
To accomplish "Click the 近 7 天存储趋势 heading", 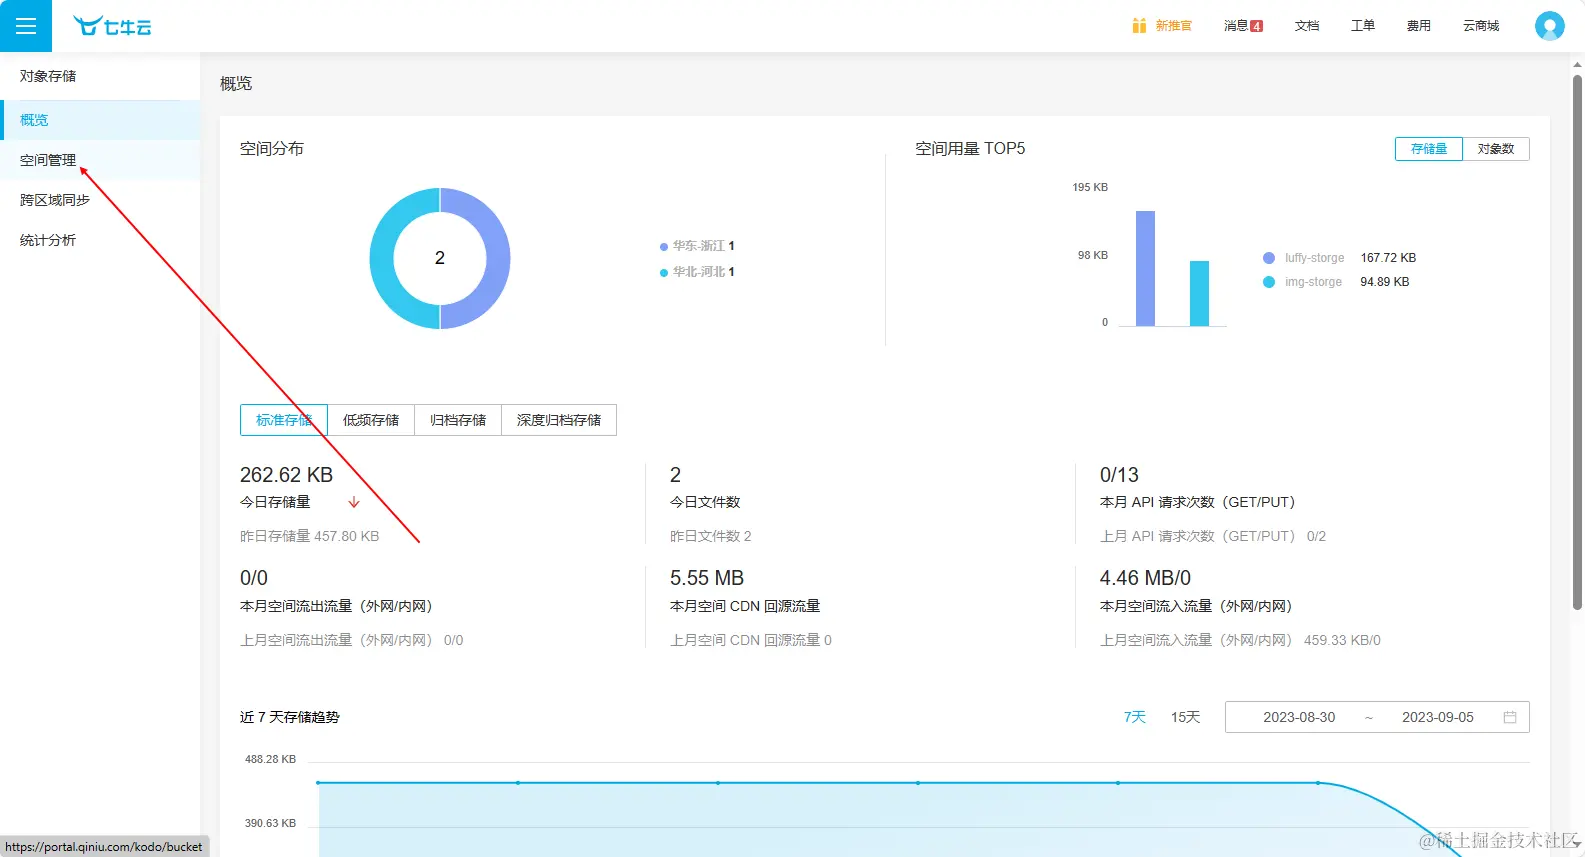I will tap(290, 717).
